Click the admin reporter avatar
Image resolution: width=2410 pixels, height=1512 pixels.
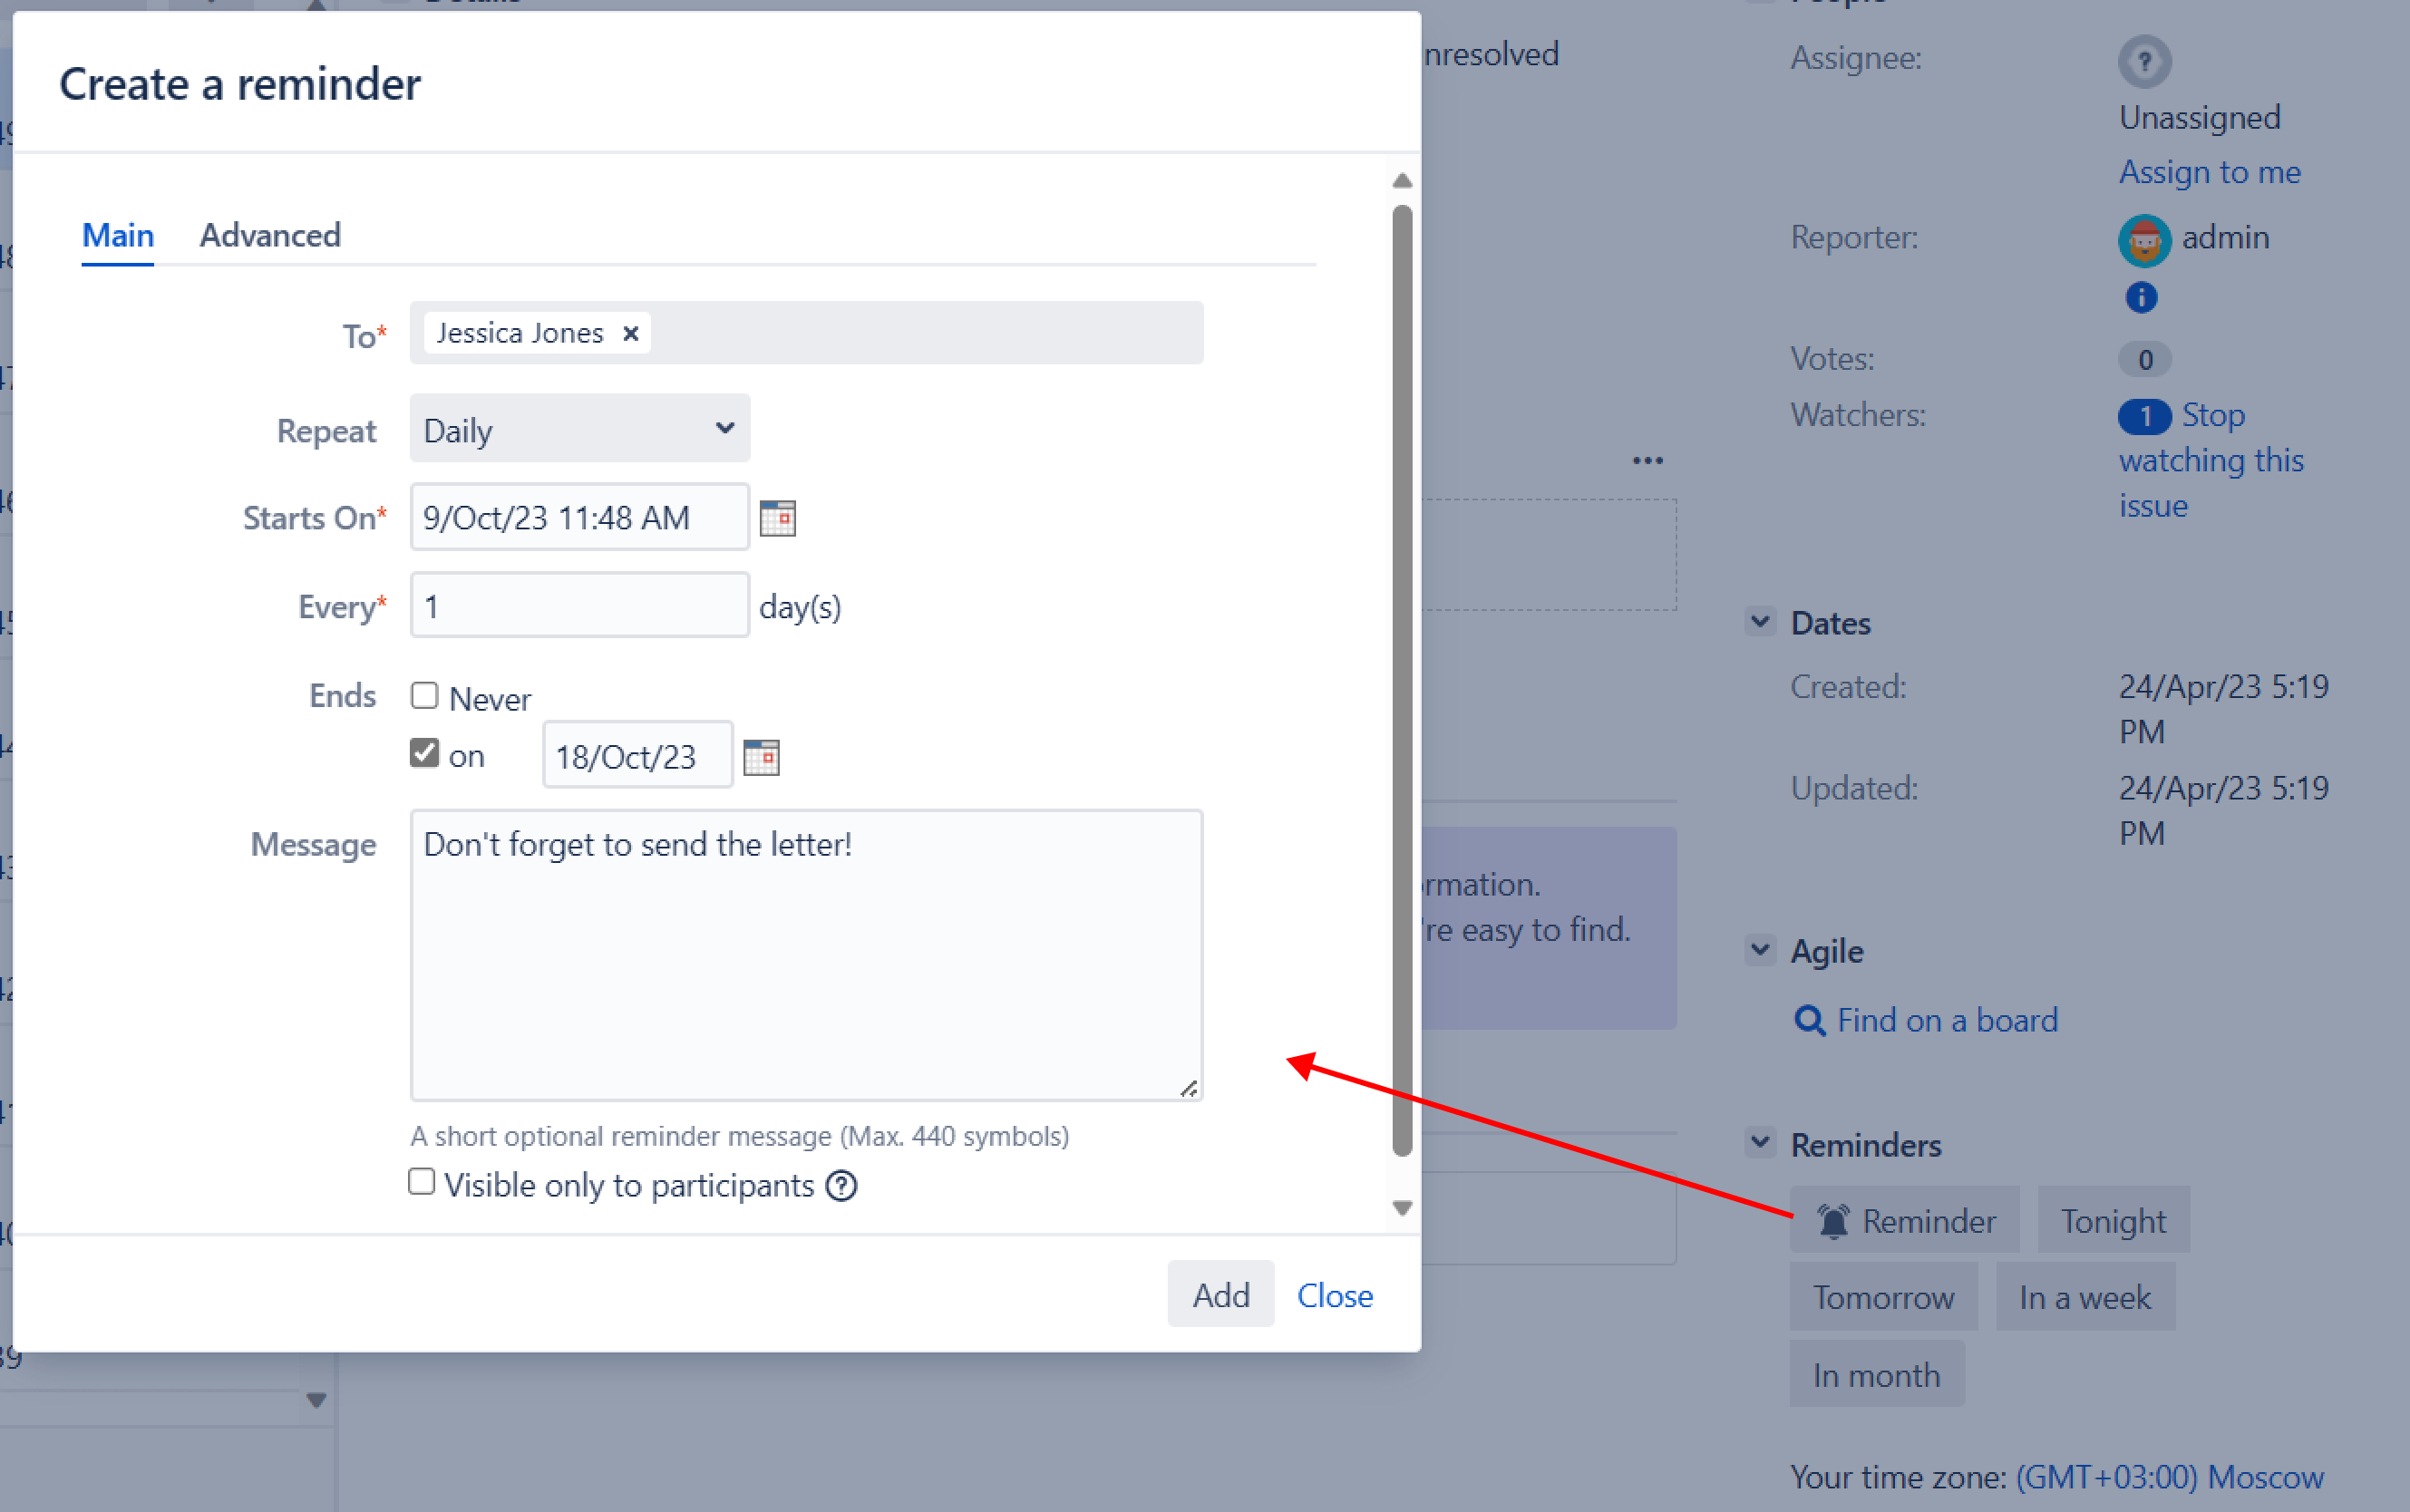click(2143, 240)
